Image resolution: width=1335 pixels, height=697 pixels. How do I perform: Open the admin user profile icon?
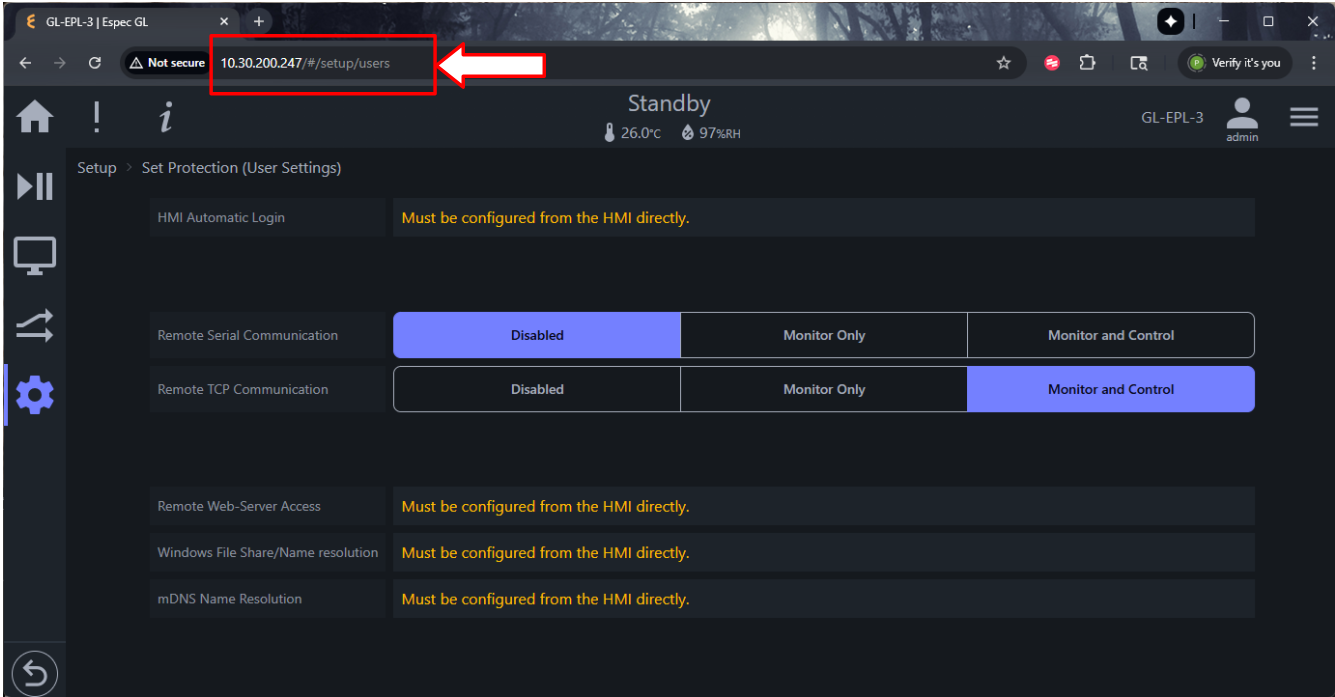(x=1242, y=120)
